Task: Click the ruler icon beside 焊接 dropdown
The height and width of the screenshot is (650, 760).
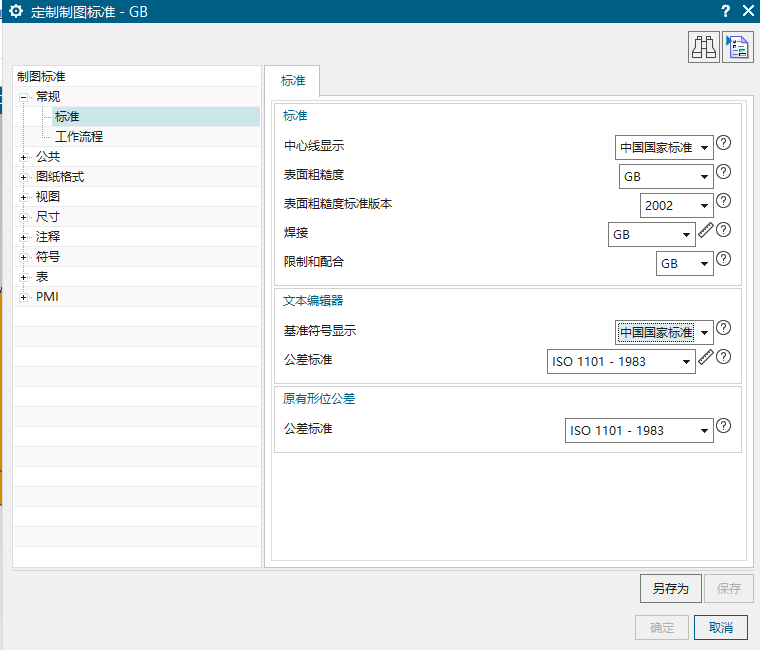Action: (706, 230)
